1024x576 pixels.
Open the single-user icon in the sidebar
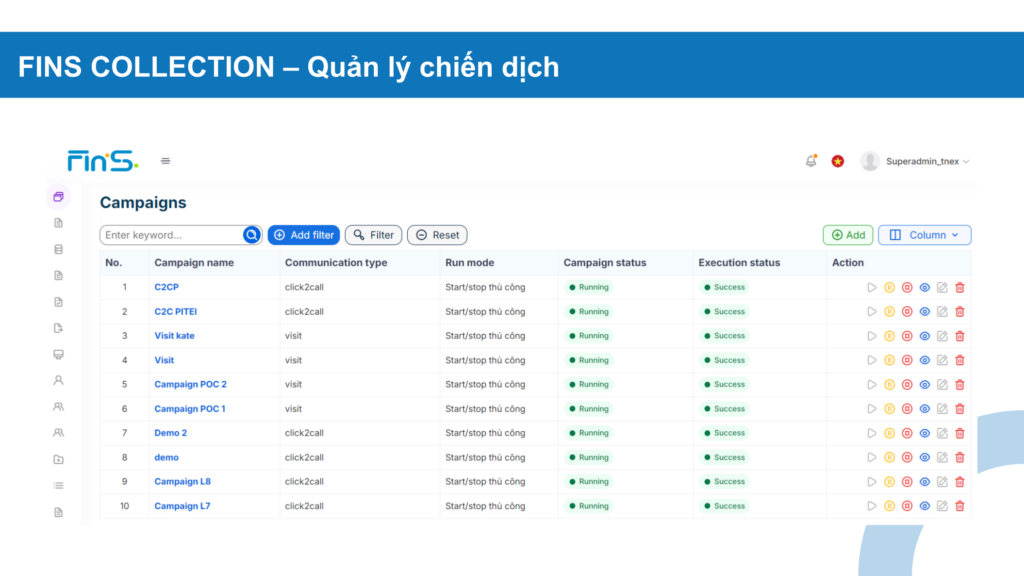pos(58,380)
